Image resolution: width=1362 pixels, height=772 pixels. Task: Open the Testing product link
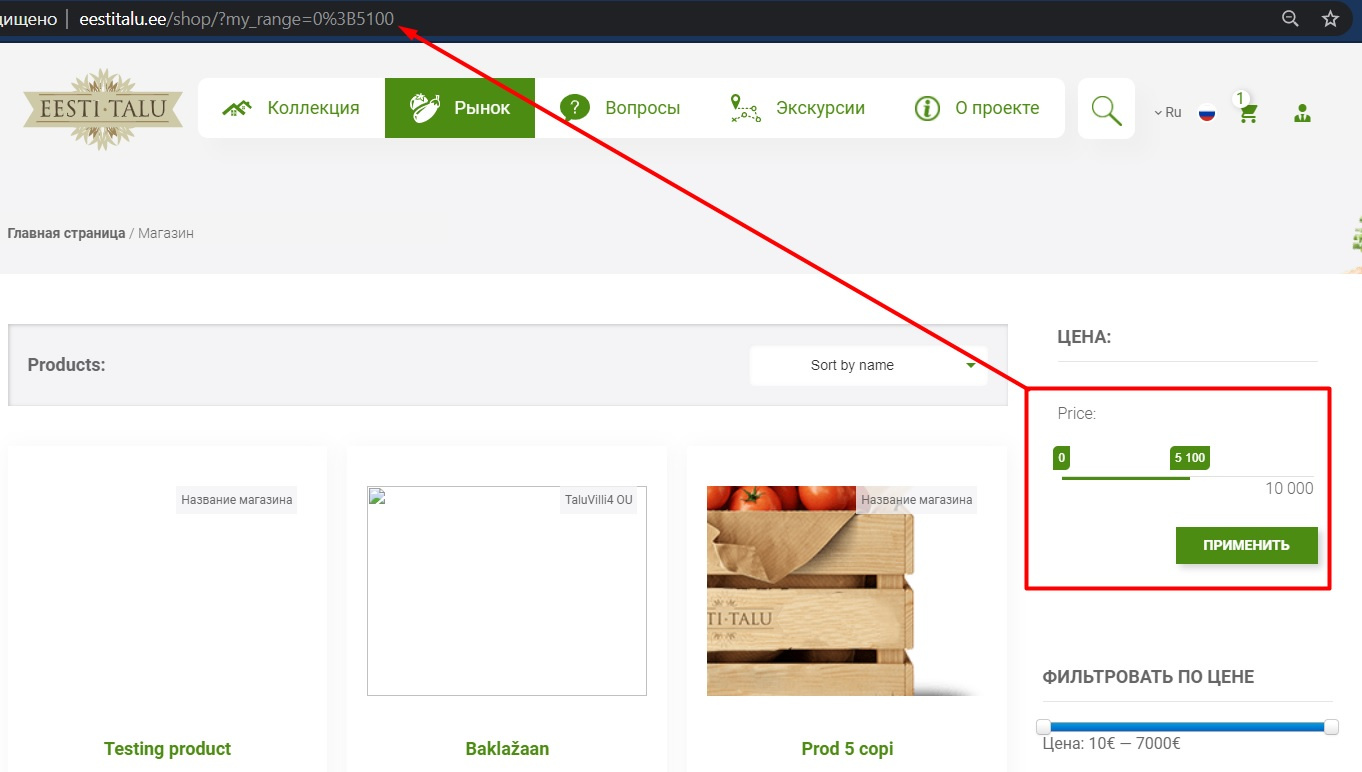tap(167, 749)
